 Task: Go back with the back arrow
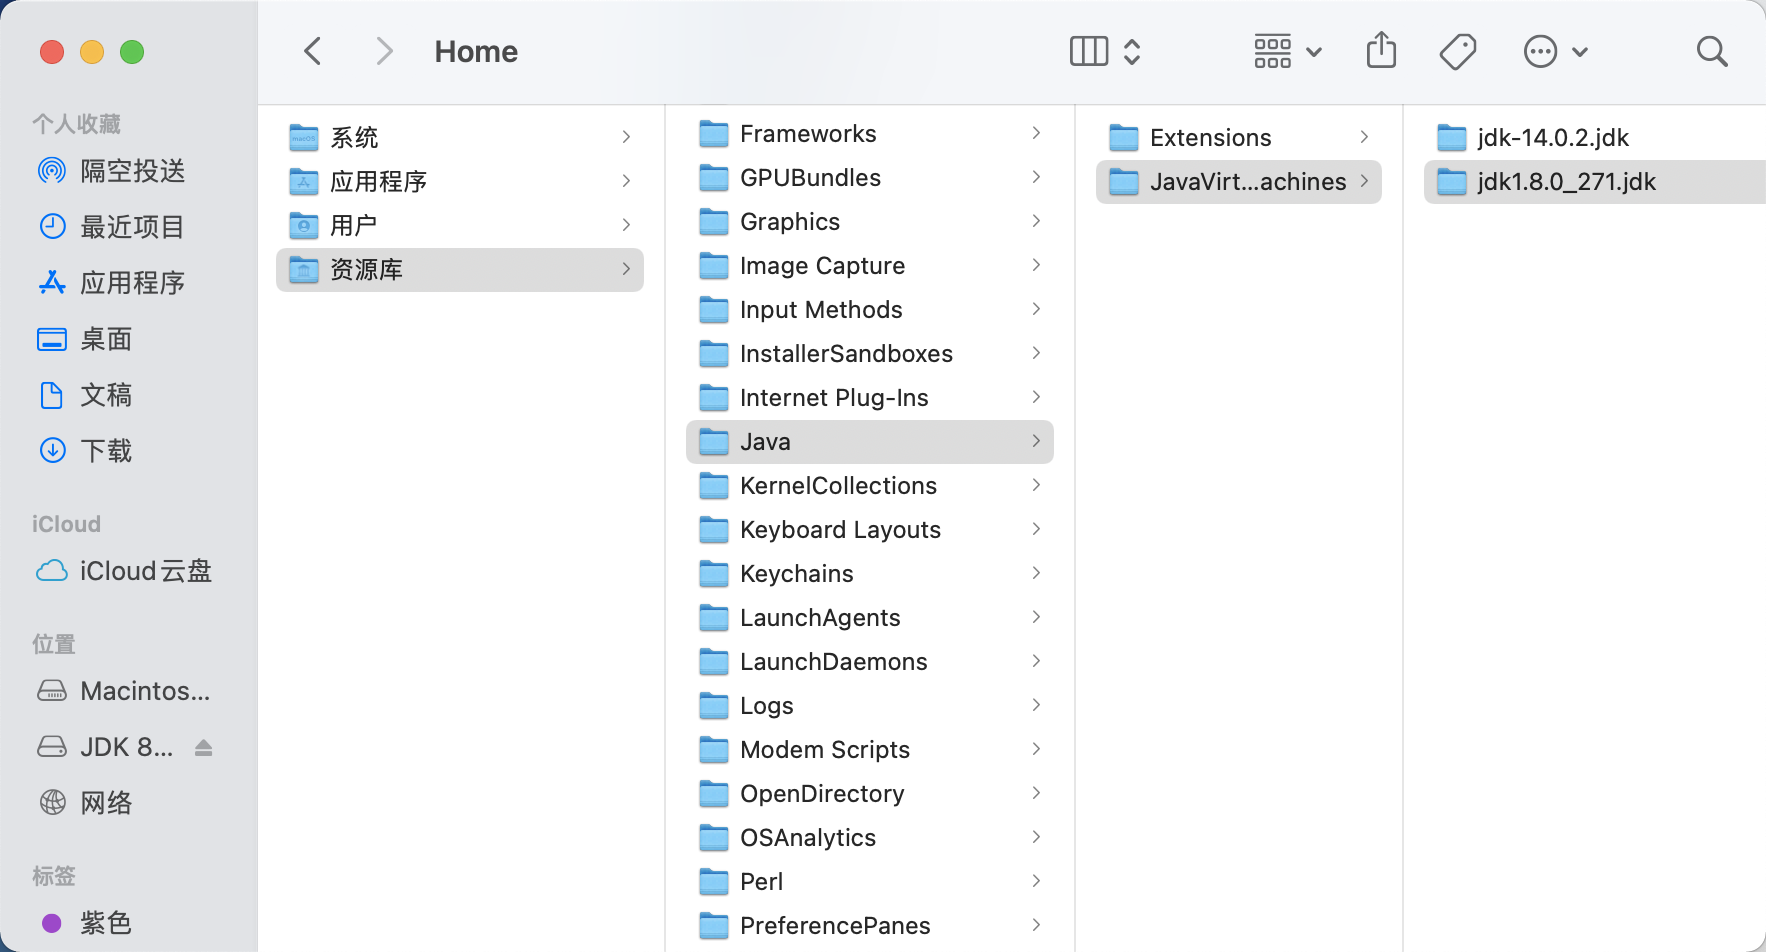click(313, 51)
